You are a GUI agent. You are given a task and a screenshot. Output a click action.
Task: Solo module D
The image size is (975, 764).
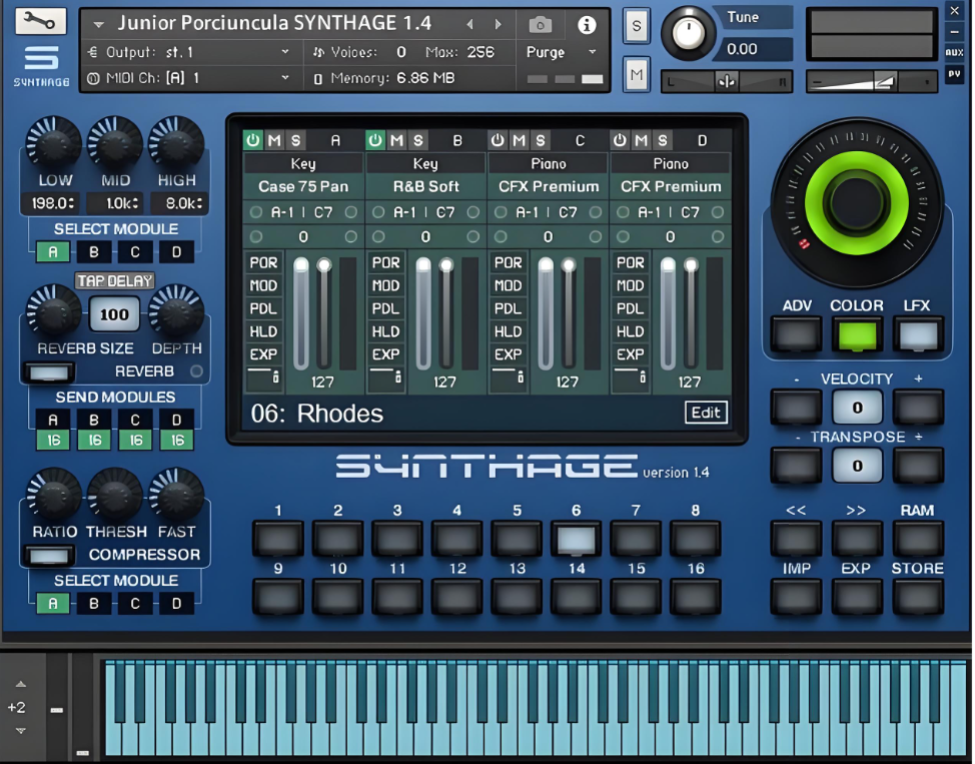click(663, 140)
